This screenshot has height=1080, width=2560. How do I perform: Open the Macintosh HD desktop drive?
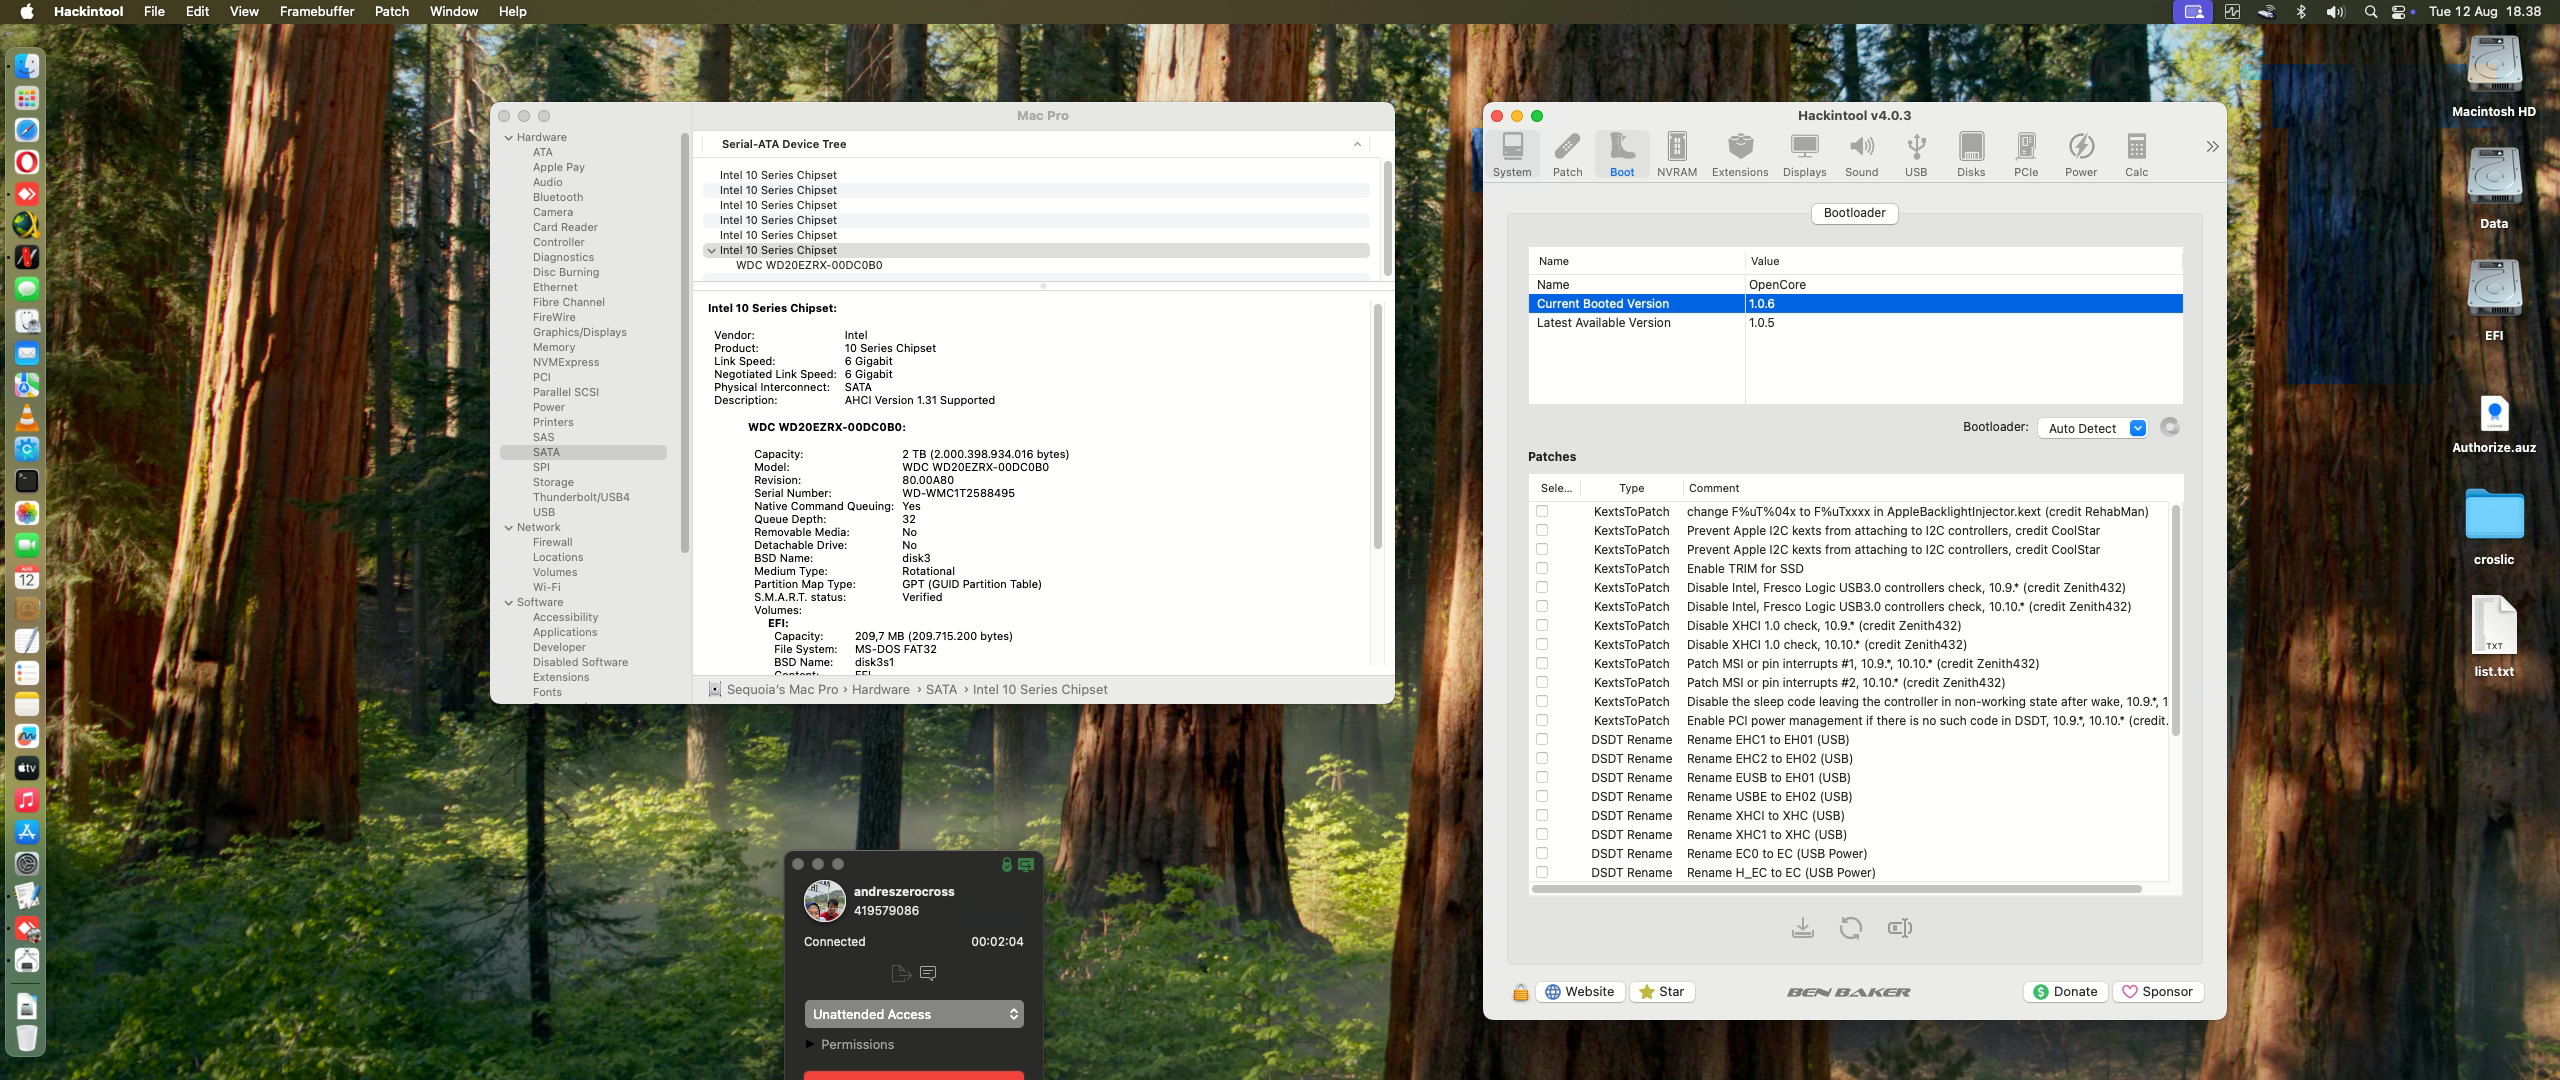point(2493,78)
